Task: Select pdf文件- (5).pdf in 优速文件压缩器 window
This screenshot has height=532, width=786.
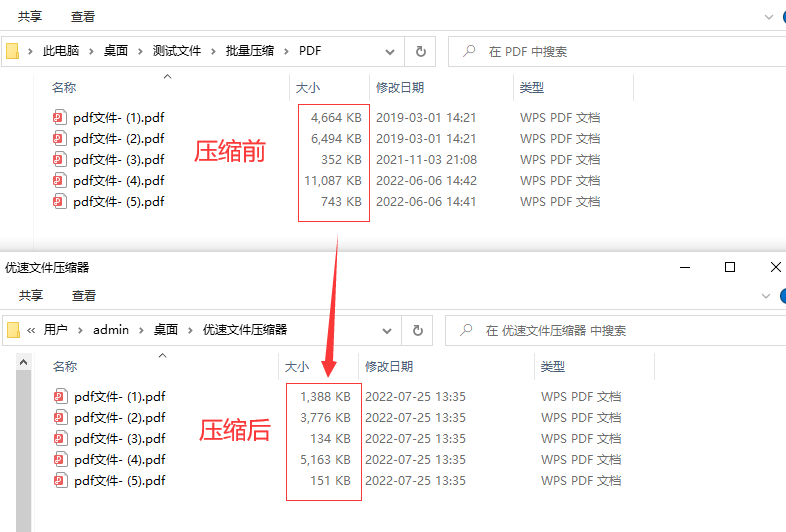Action: [120, 481]
